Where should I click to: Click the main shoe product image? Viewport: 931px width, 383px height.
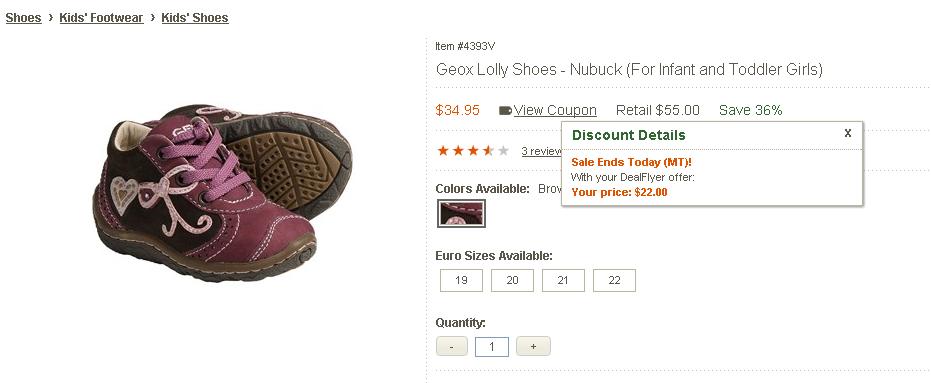click(222, 192)
